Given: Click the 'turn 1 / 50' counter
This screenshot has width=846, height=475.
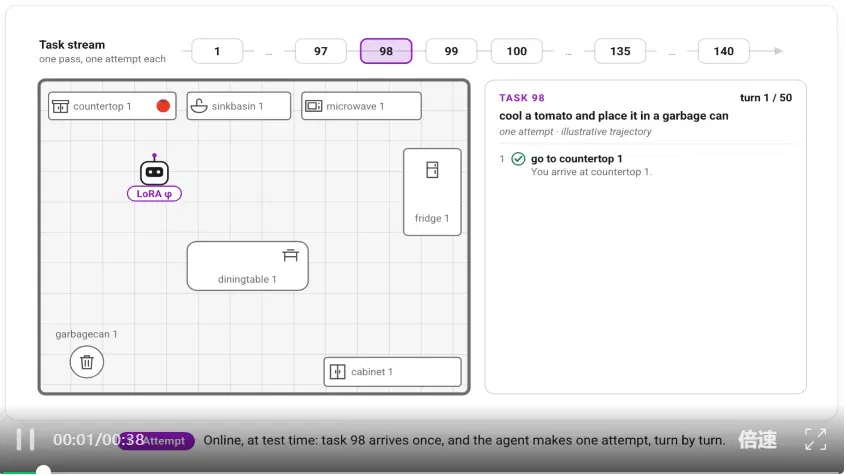Looking at the screenshot, I should pyautogui.click(x=766, y=98).
